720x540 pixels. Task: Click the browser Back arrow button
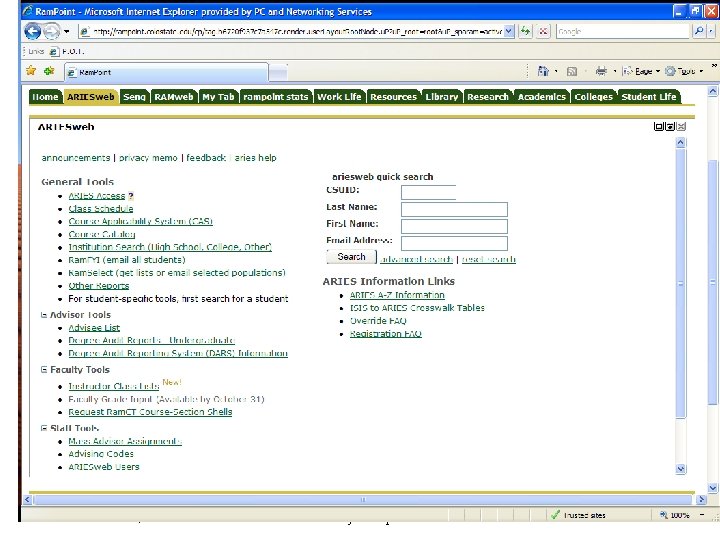pos(32,31)
